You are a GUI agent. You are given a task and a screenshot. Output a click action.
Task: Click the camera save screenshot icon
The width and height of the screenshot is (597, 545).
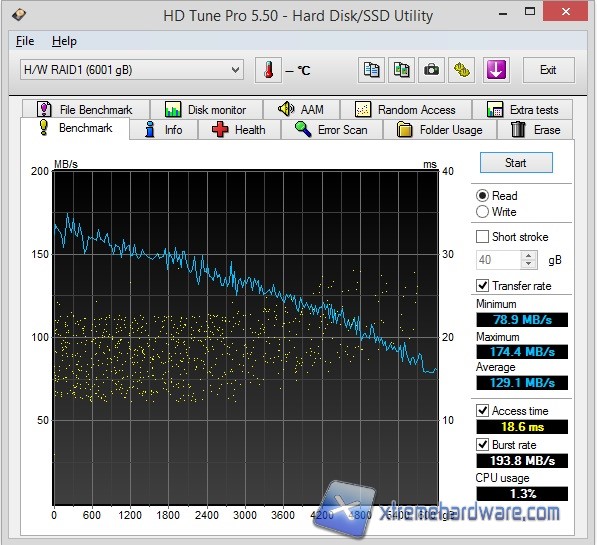tap(431, 70)
